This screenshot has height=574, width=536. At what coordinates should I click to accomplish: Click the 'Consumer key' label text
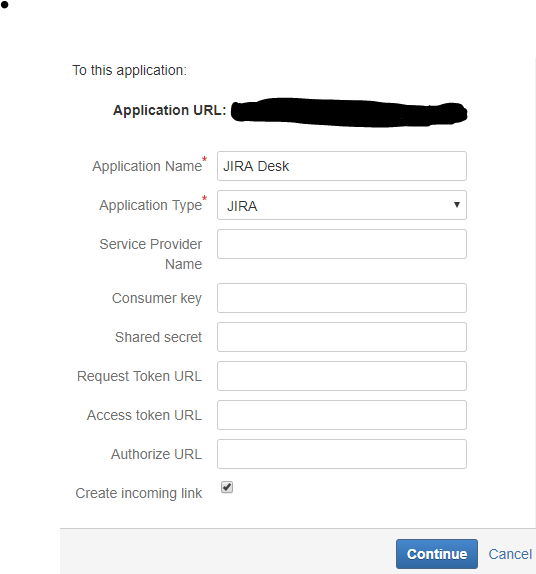(x=157, y=298)
